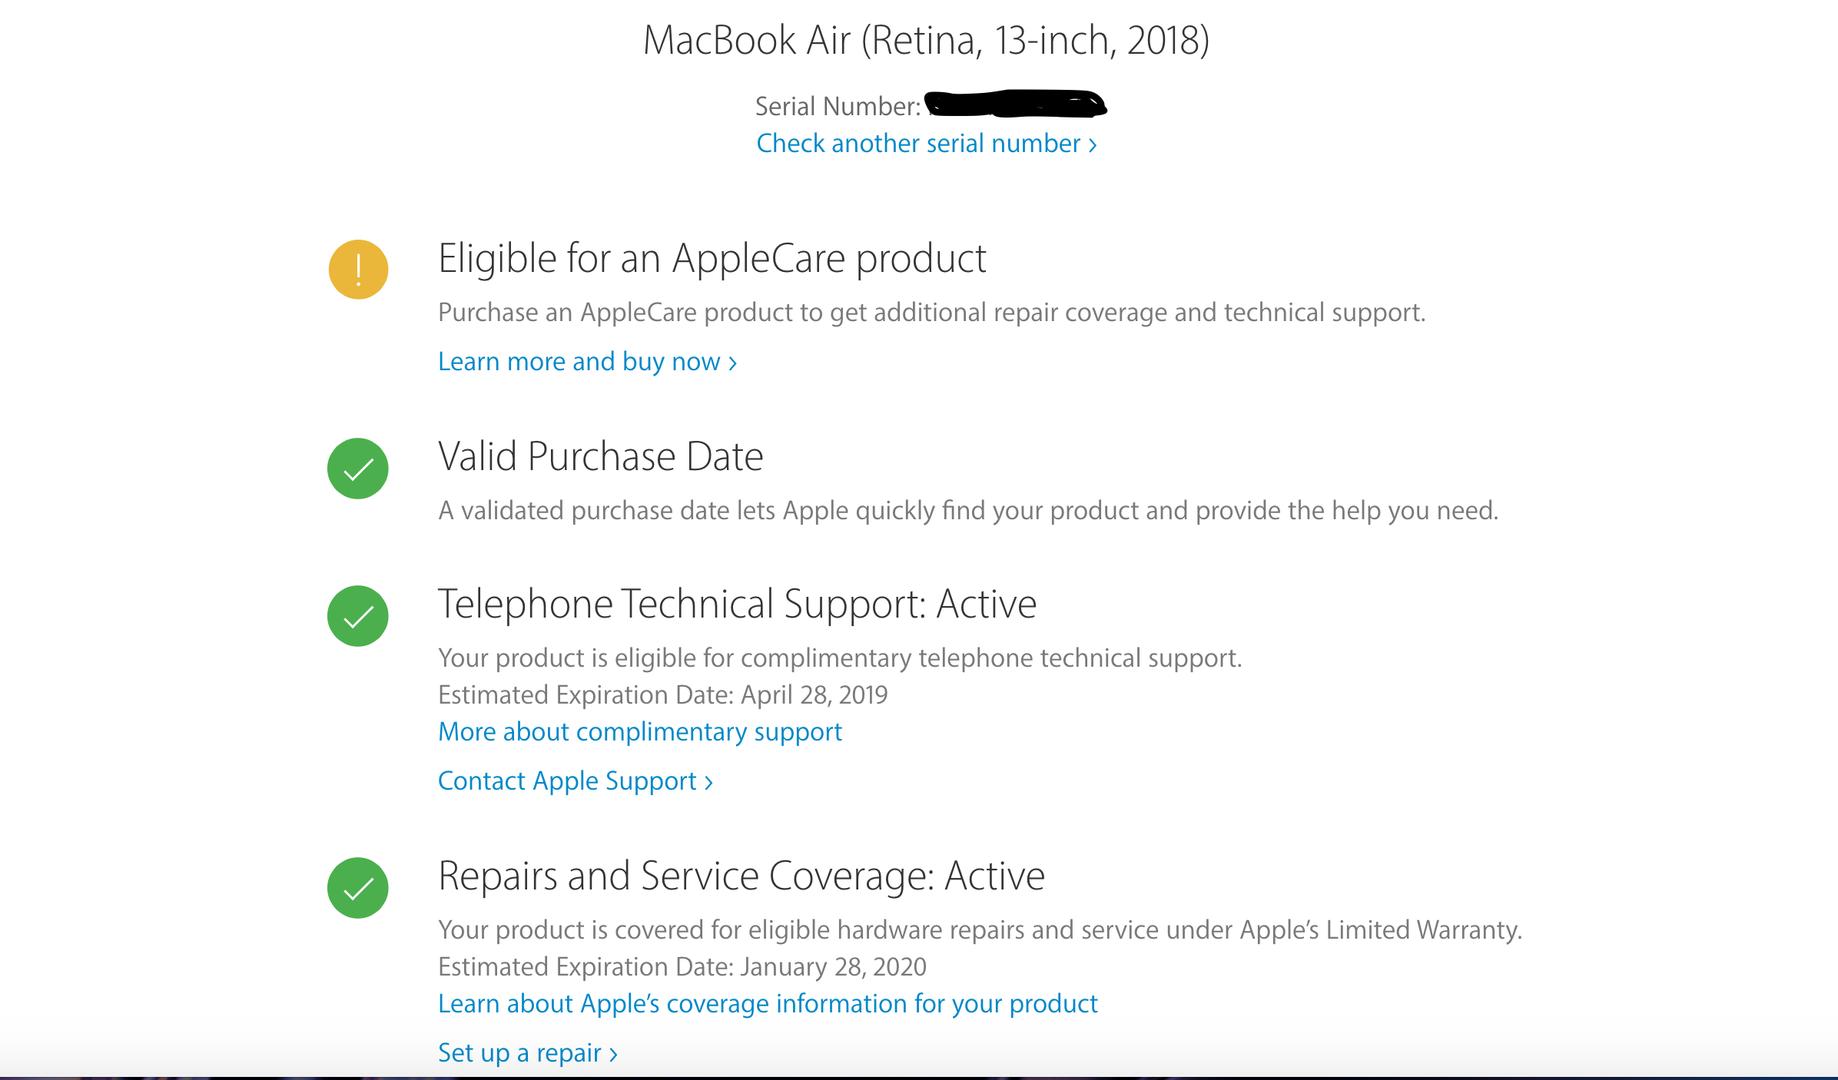
Task: Click the Valid Purchase Date heading
Action: coord(600,456)
